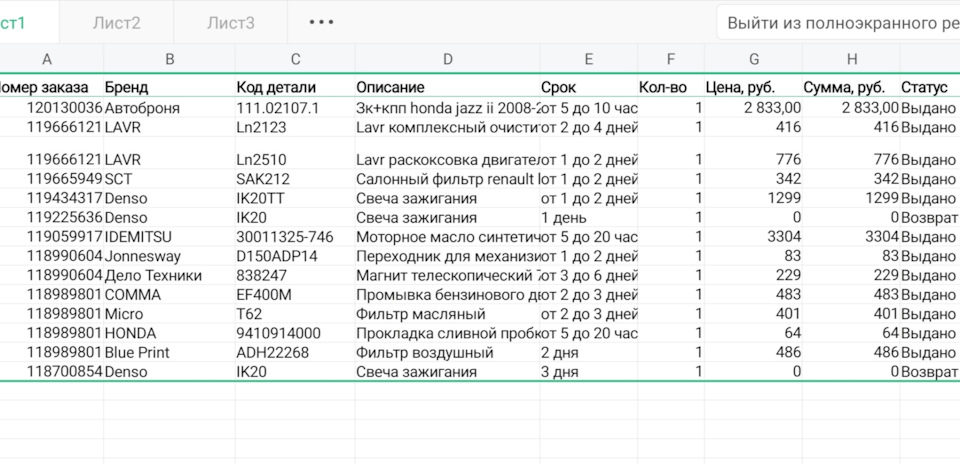Select column E header

[x=588, y=59]
